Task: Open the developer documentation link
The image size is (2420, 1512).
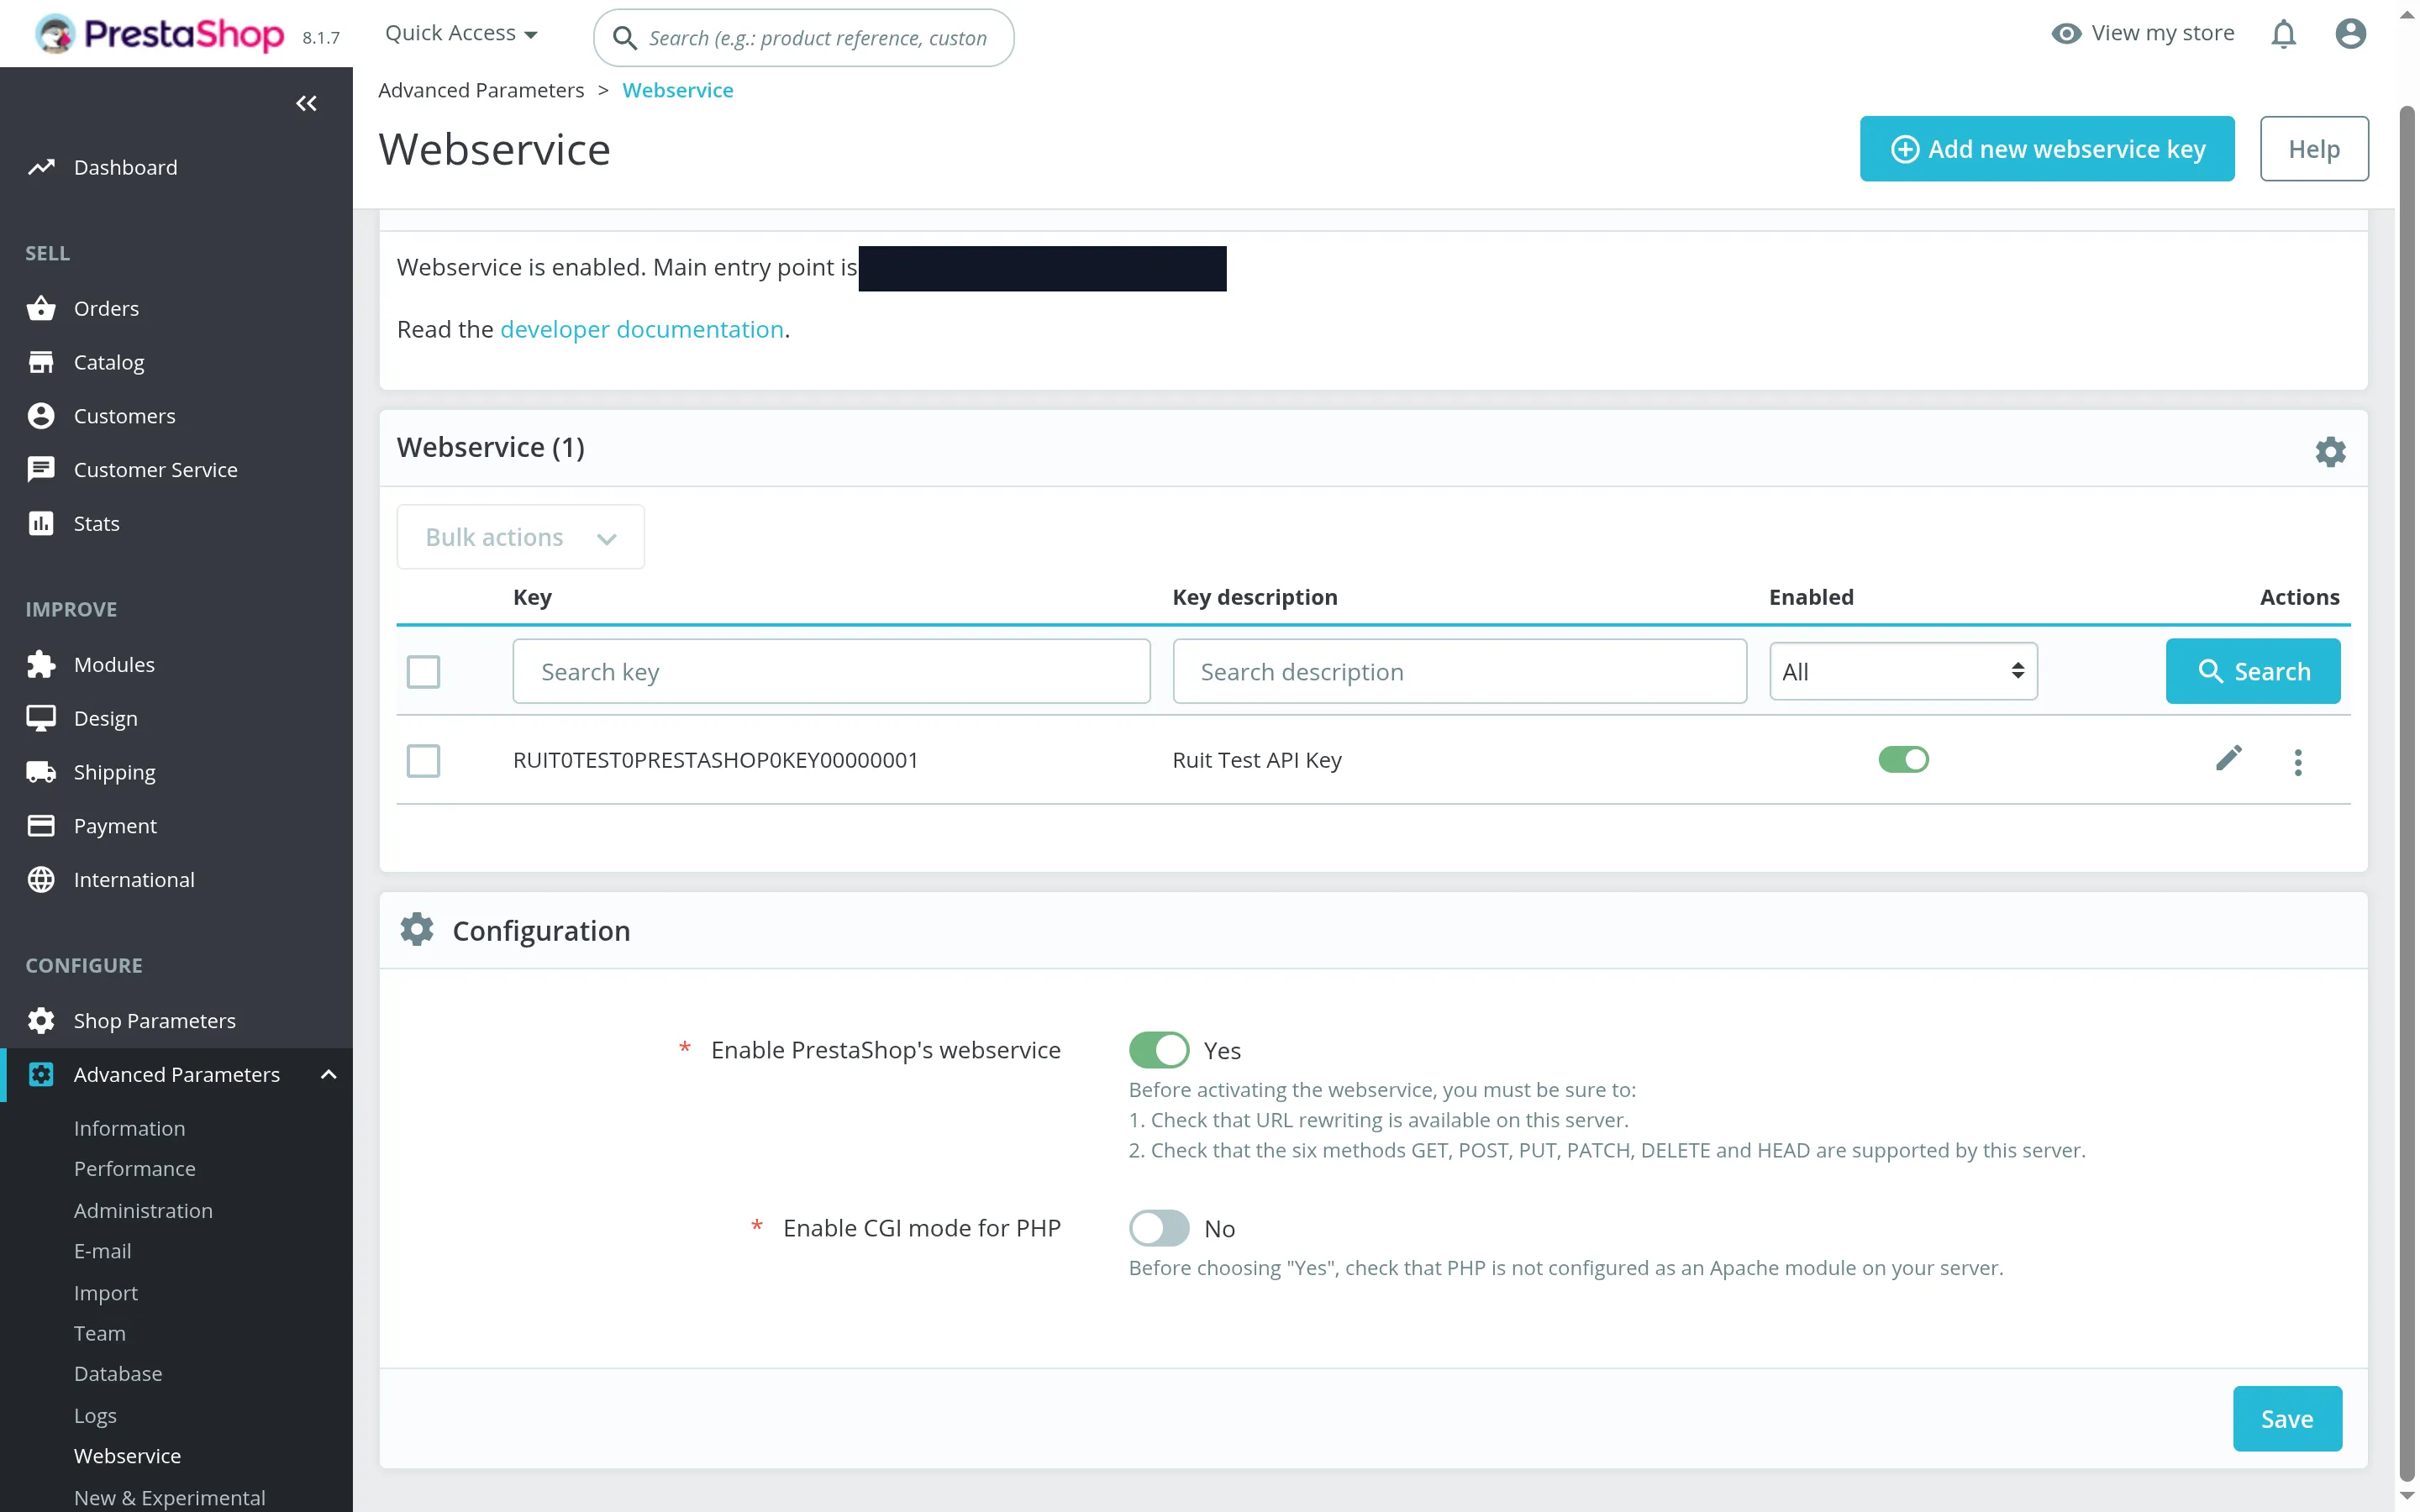Action: click(x=641, y=329)
